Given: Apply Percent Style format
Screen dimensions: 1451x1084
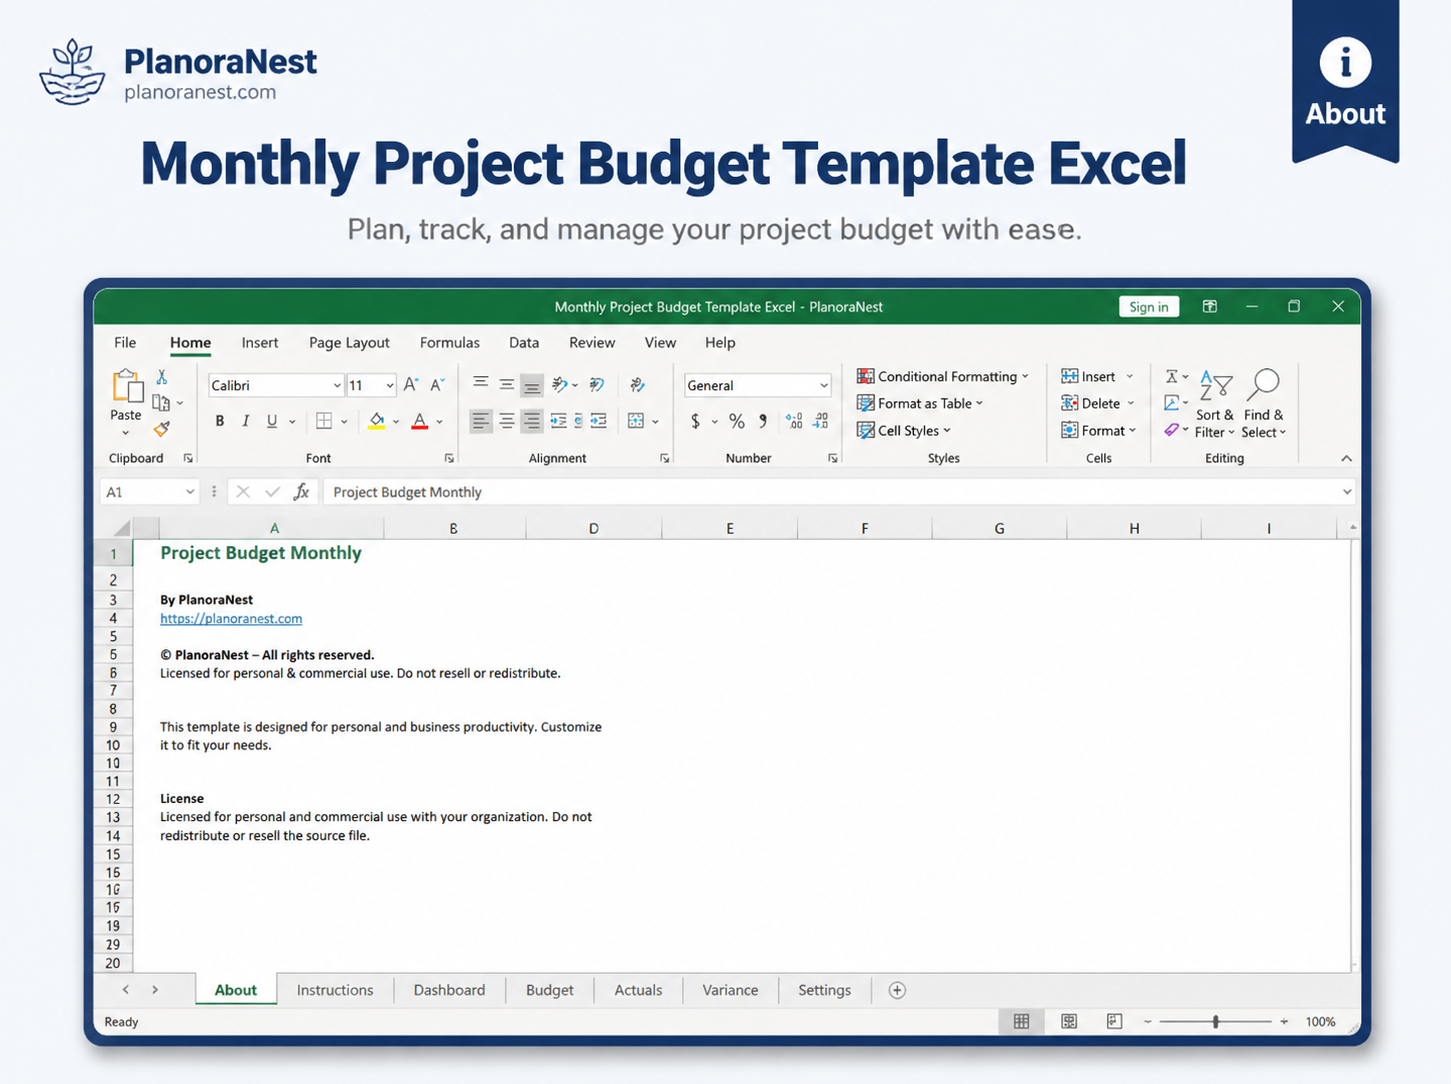Looking at the screenshot, I should pyautogui.click(x=737, y=421).
